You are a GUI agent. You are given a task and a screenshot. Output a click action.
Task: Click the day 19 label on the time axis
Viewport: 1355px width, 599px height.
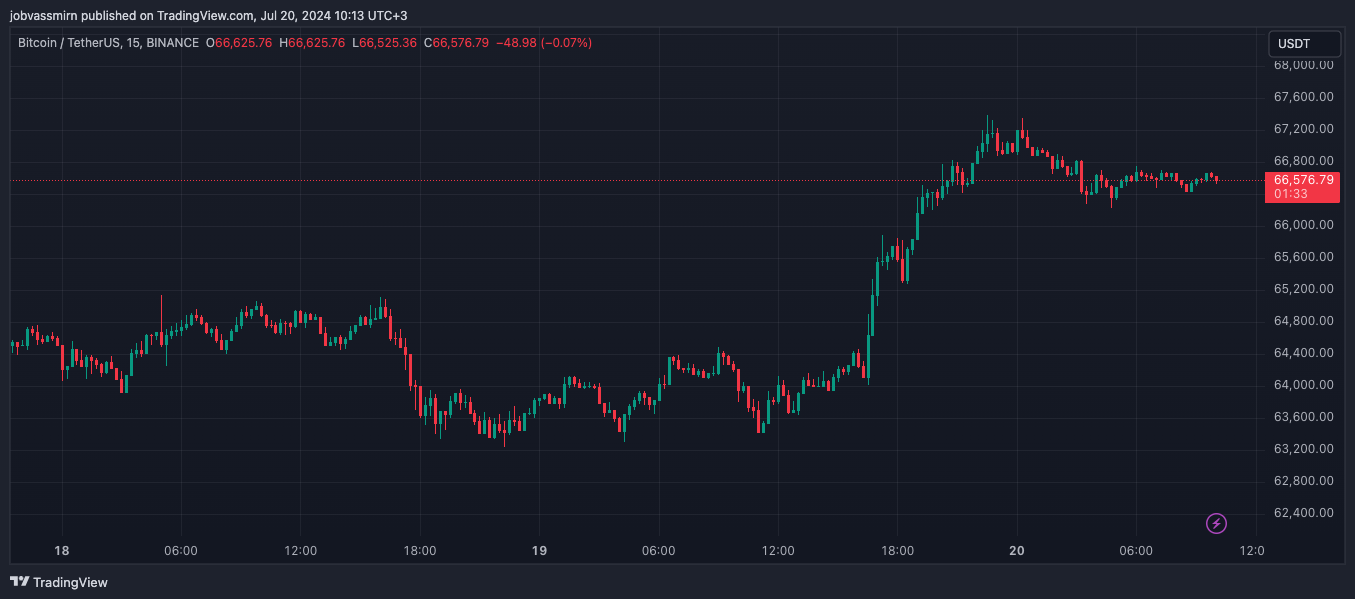click(x=539, y=551)
